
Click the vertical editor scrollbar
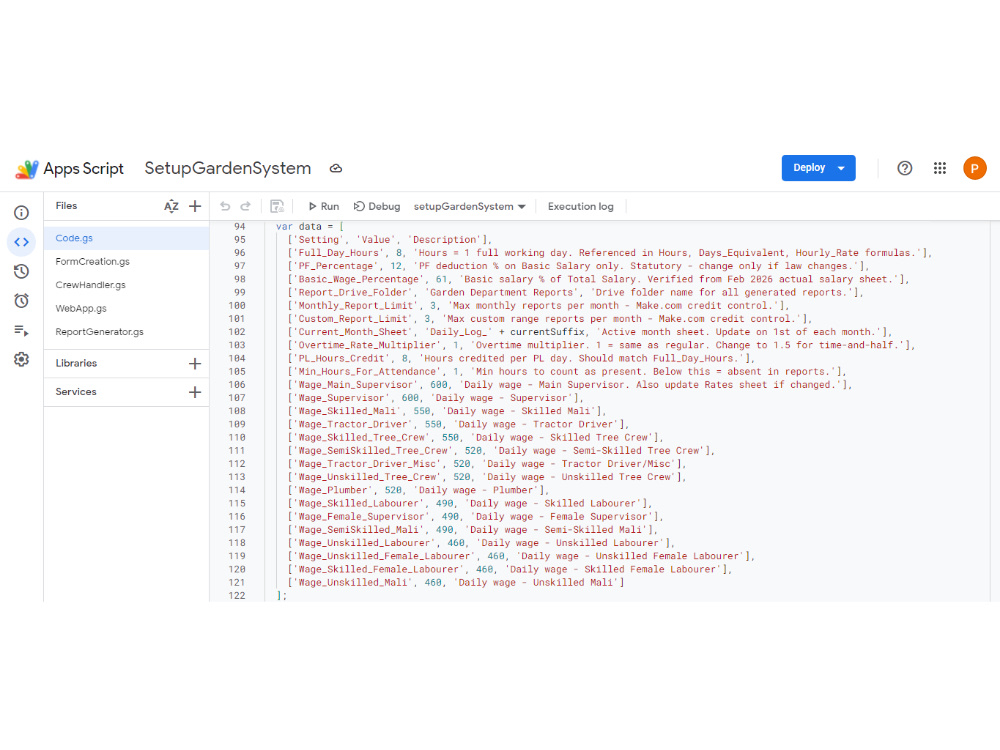pos(995,411)
